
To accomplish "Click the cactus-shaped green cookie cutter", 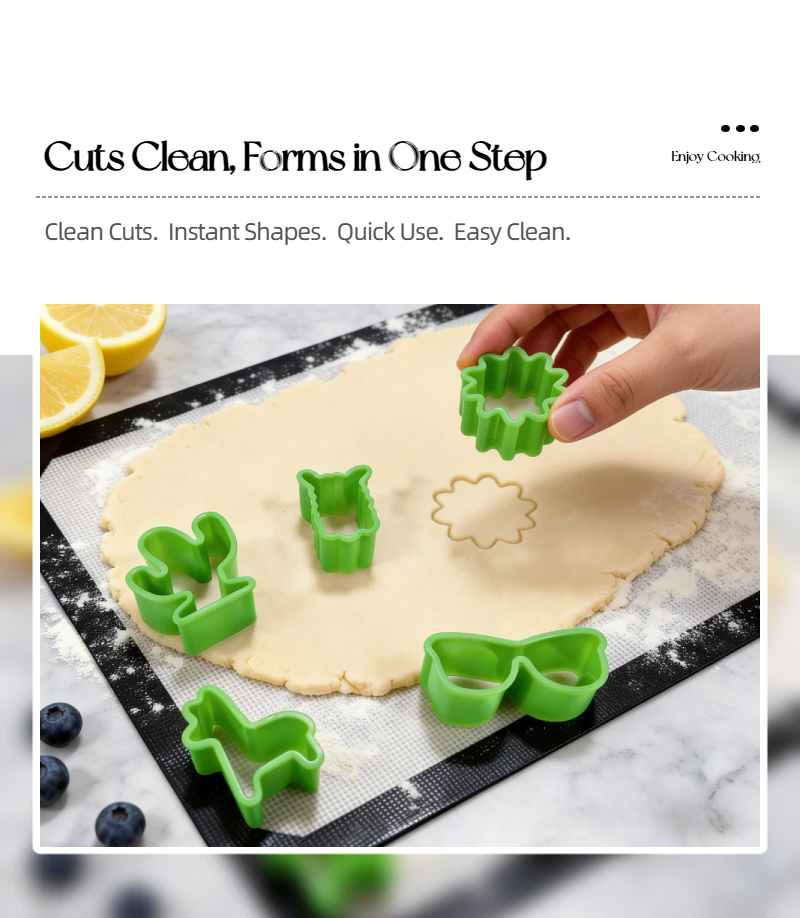I will 191,582.
